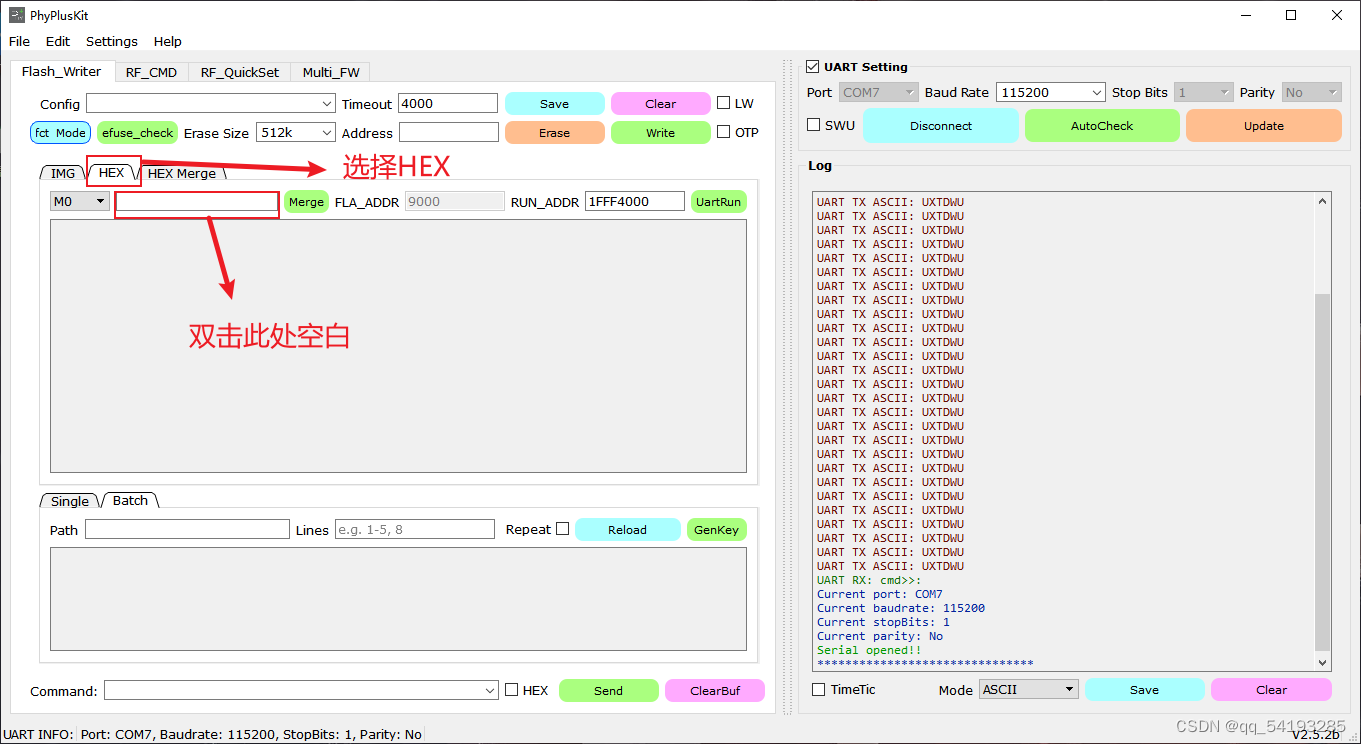1361x744 pixels.
Task: Enable the TimeTic checkbox
Action: (x=819, y=689)
